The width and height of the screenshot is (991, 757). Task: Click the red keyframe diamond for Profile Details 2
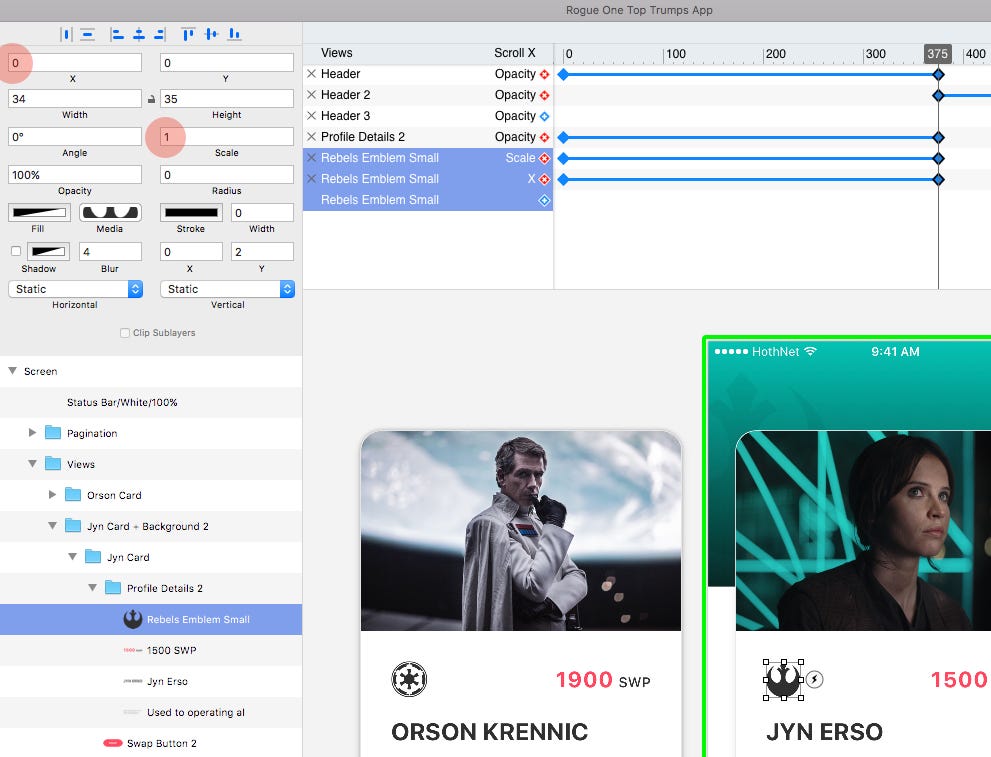pyautogui.click(x=544, y=137)
